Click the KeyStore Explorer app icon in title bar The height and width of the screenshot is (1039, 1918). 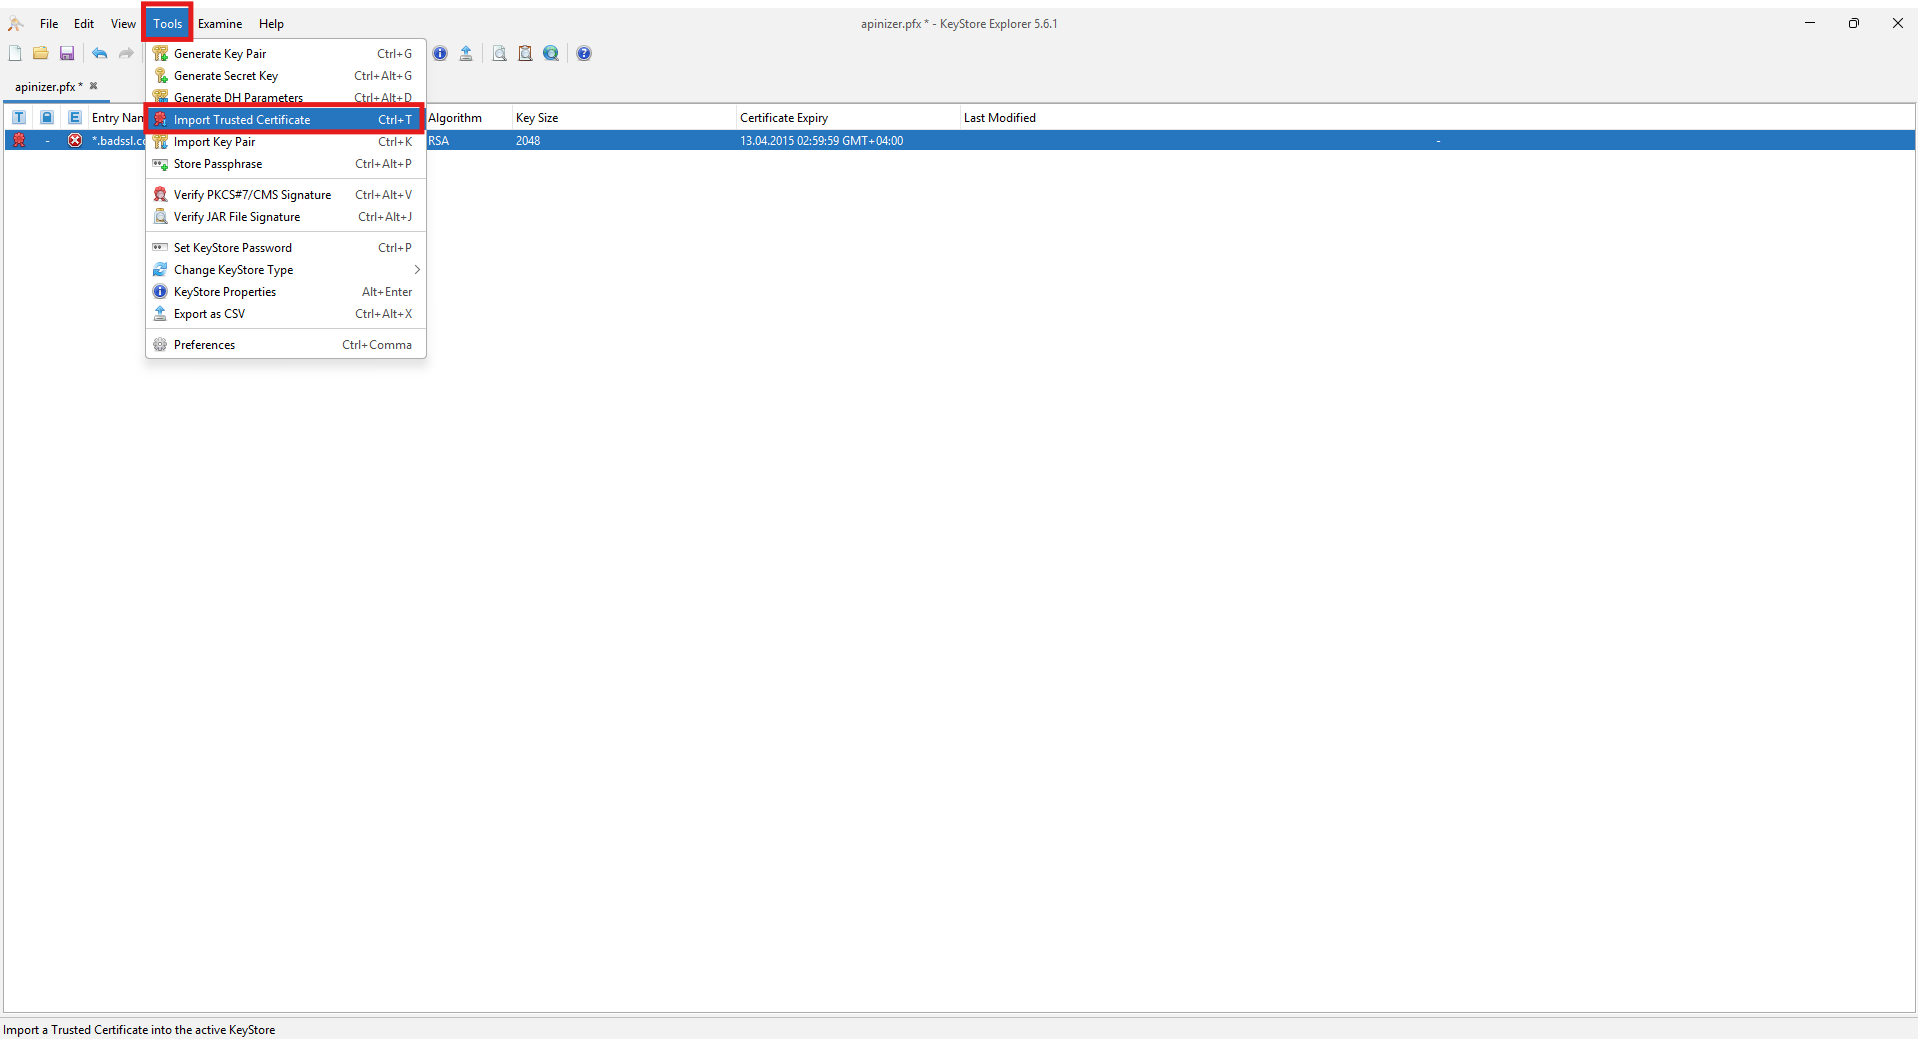coord(15,24)
